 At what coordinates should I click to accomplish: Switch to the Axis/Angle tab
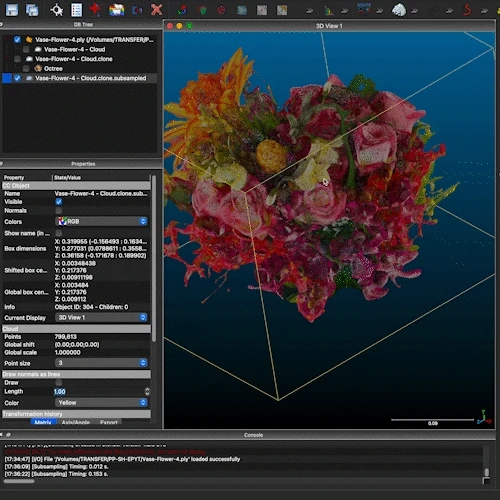pyautogui.click(x=76, y=422)
